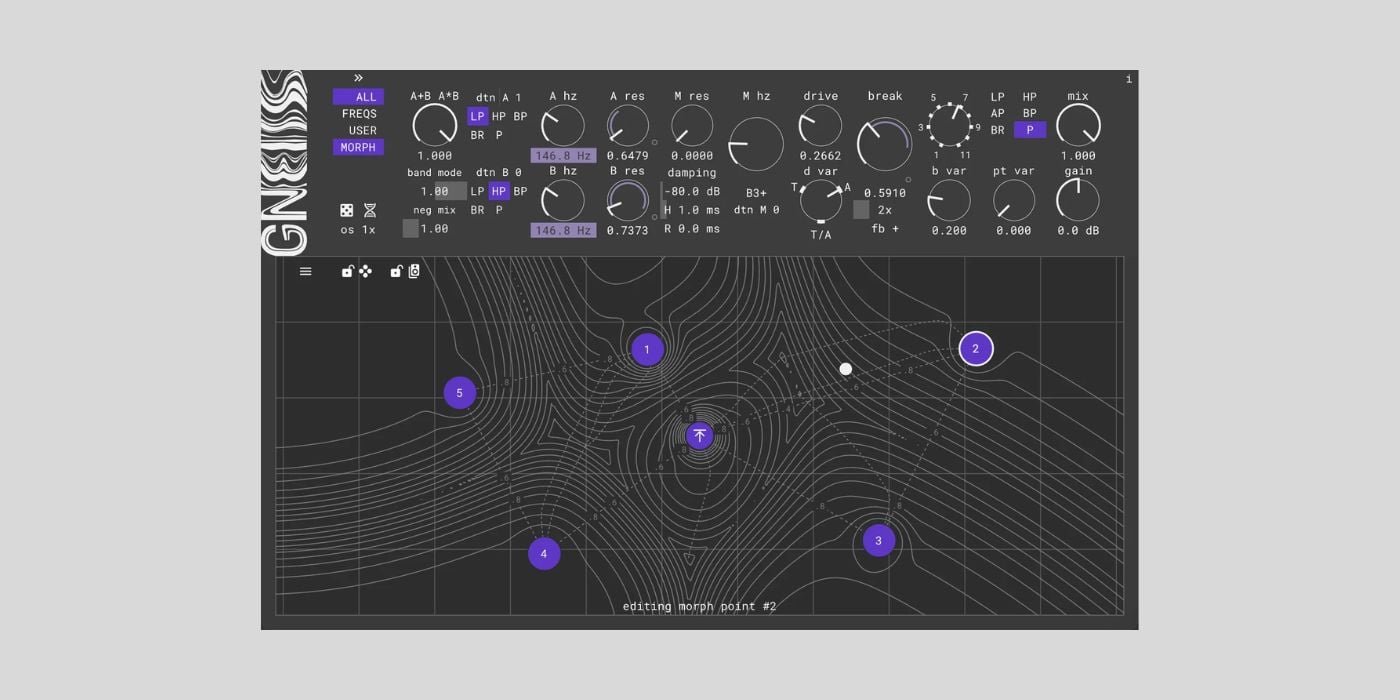Set filter A type to BP
Image resolution: width=1400 pixels, height=700 pixels.
520,116
